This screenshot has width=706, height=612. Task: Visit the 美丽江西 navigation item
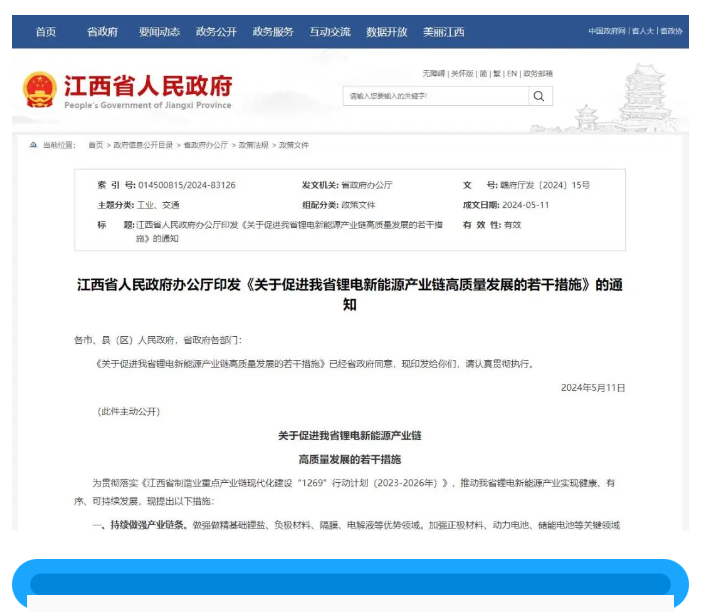[x=444, y=32]
